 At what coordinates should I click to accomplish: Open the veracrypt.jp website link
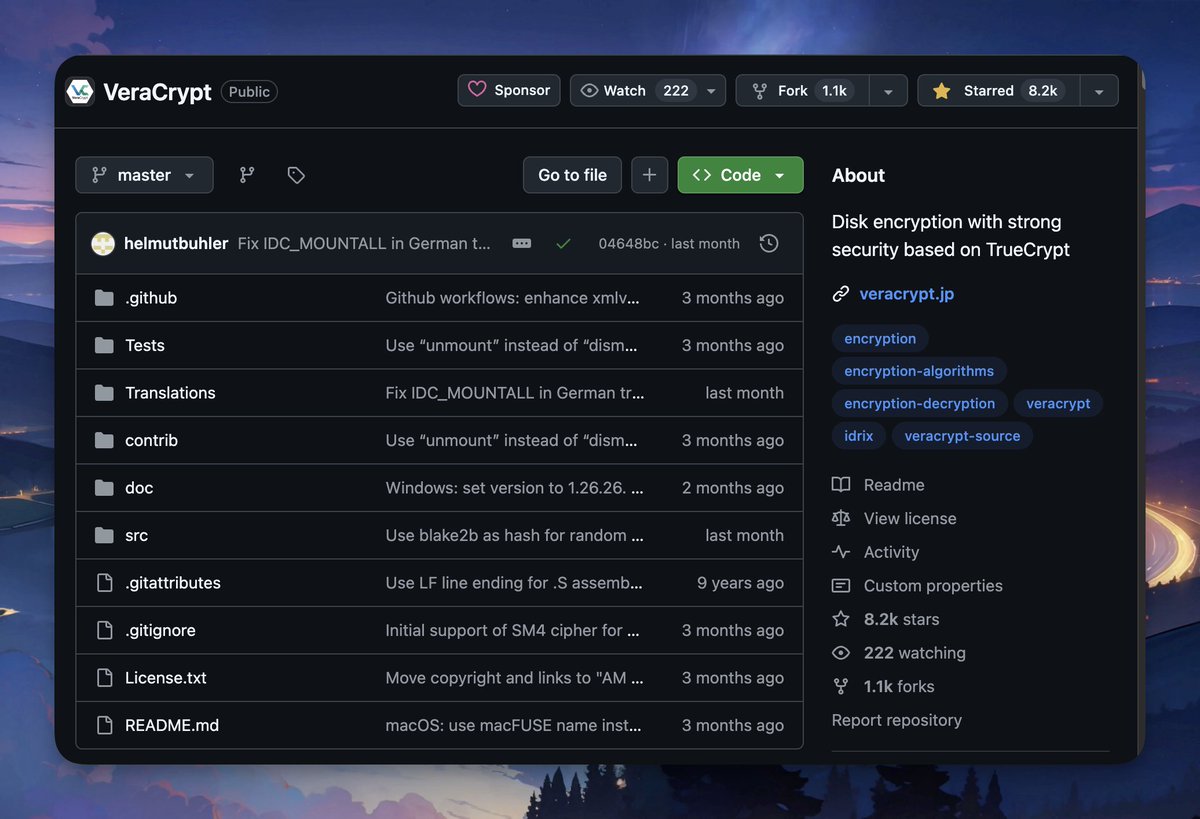(x=907, y=294)
